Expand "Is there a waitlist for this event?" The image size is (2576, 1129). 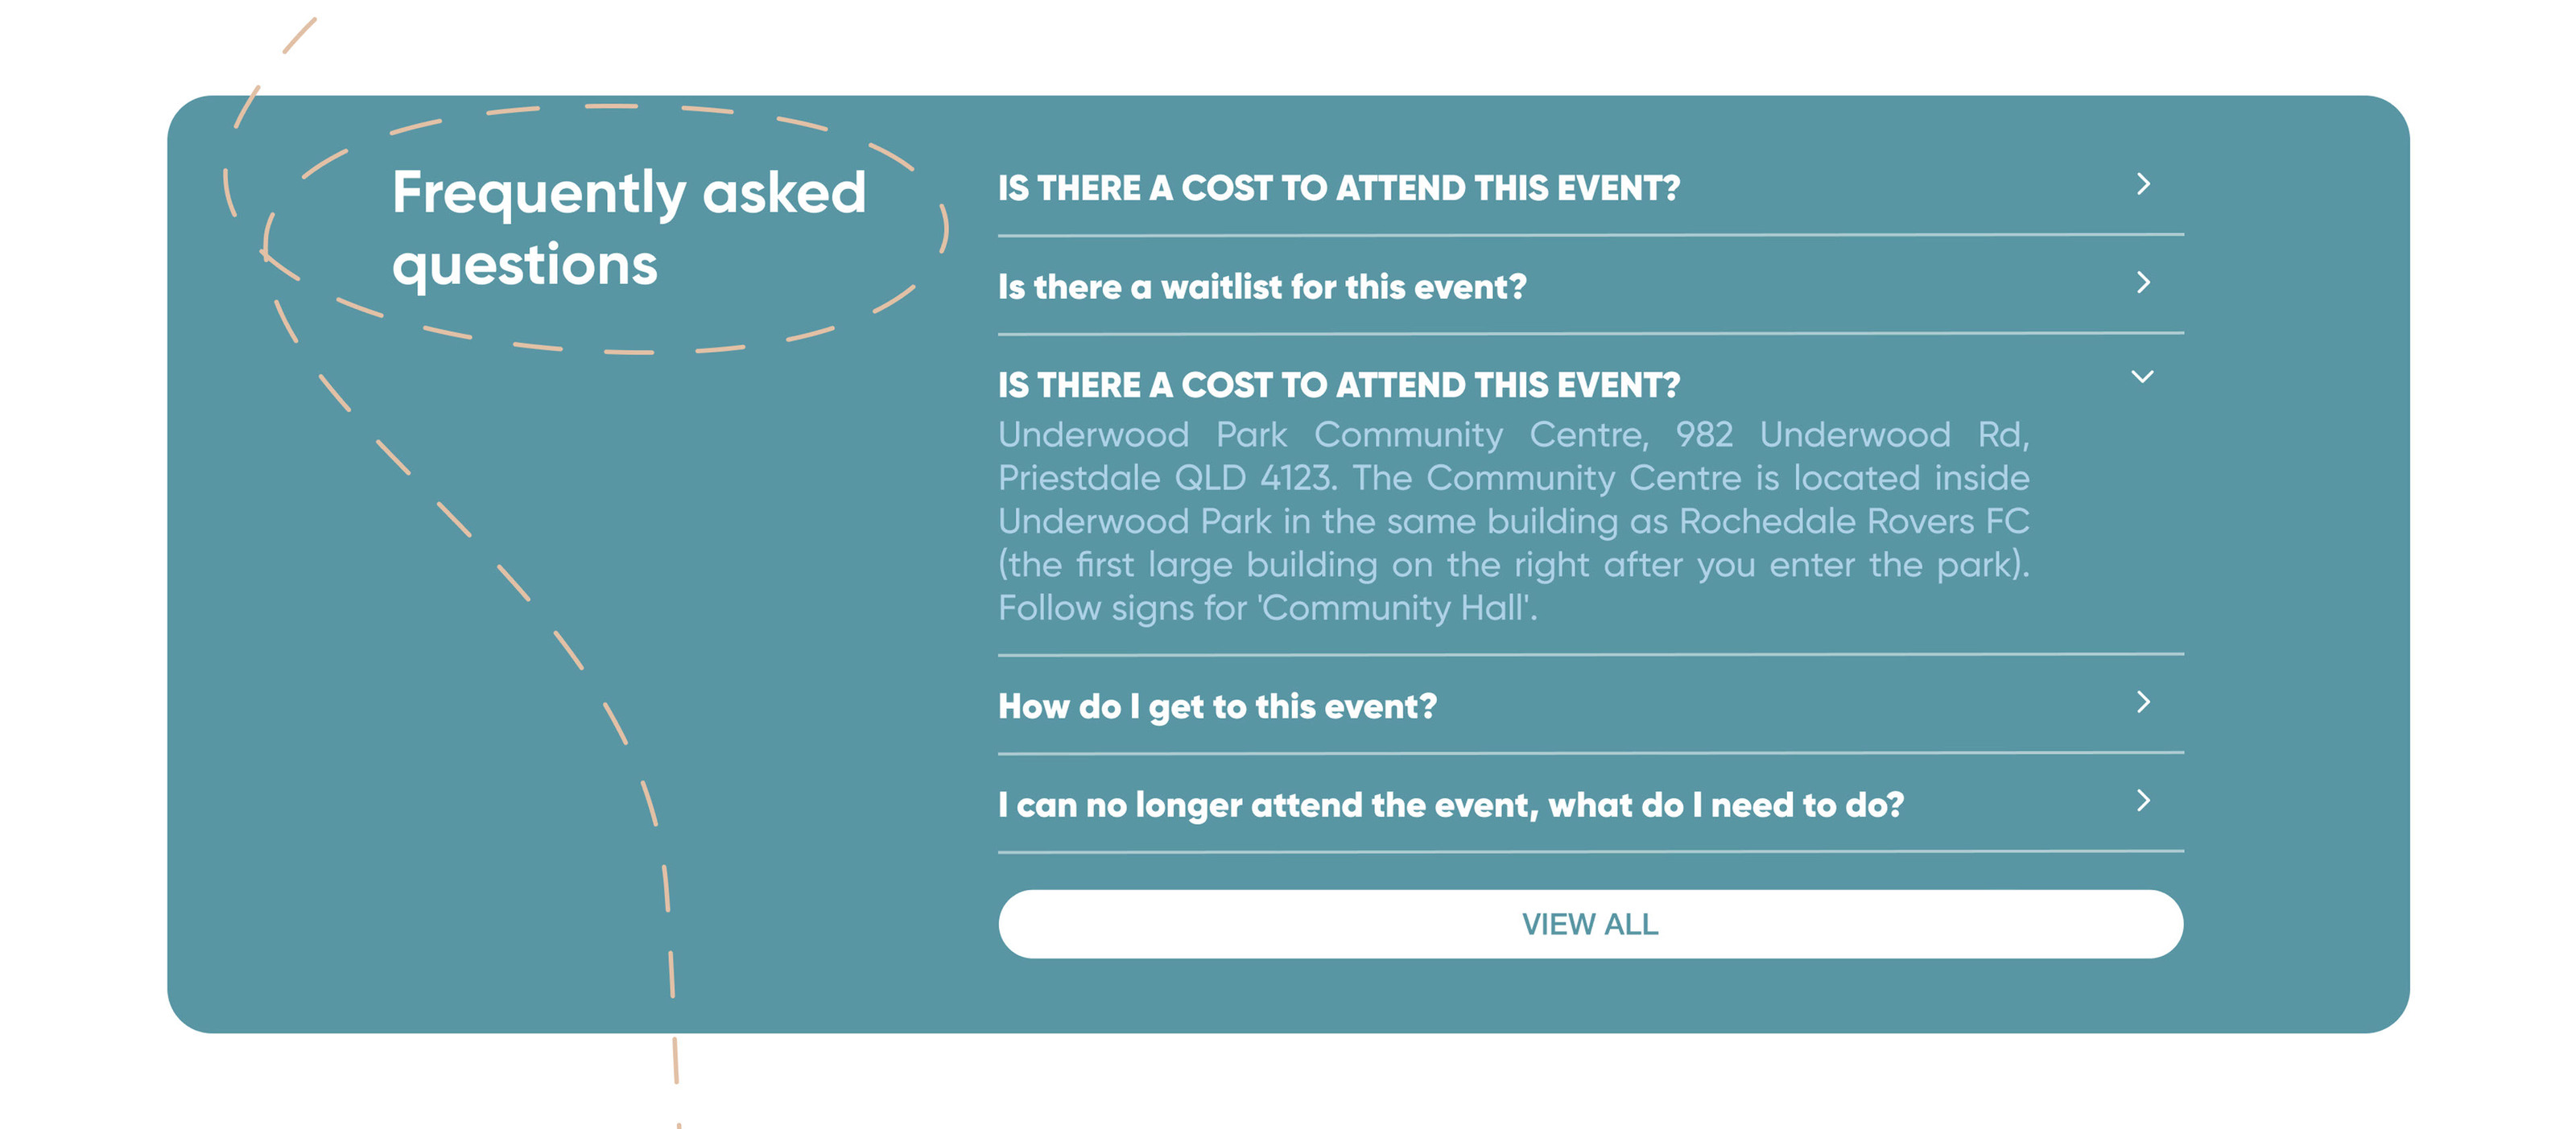point(1262,288)
